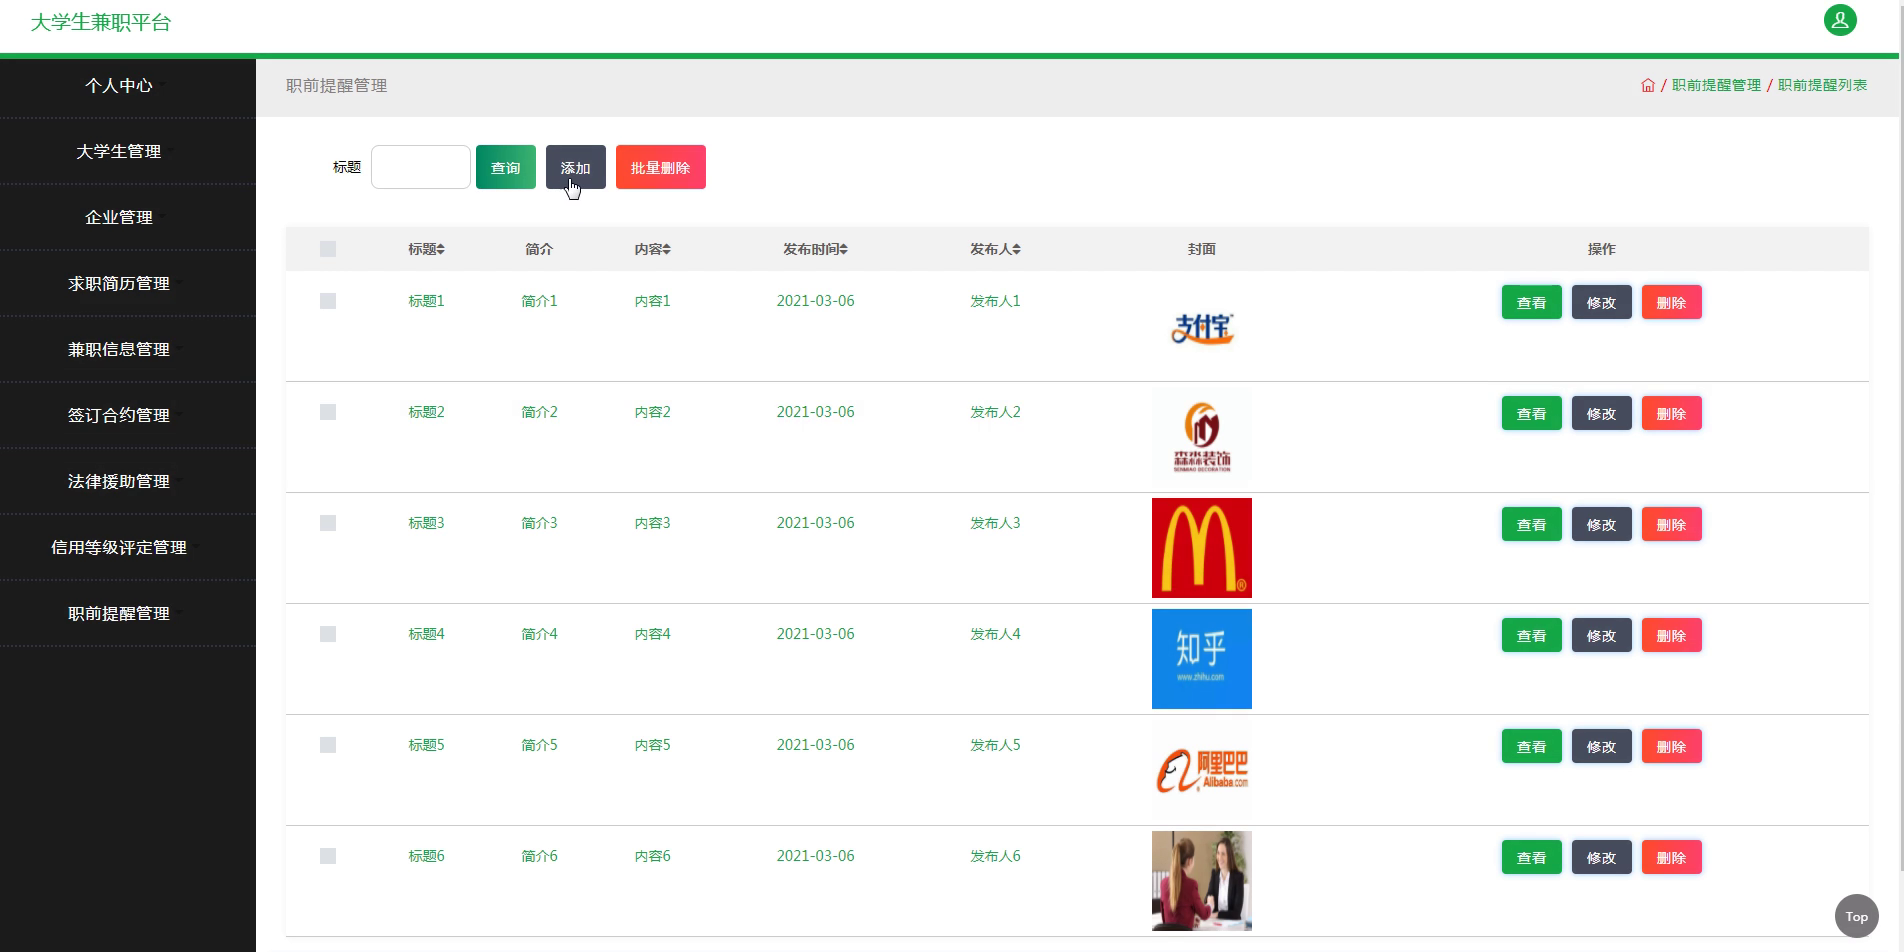Check the box for 标题4 row
Viewport: 1904px width, 952px height.
[x=328, y=634]
